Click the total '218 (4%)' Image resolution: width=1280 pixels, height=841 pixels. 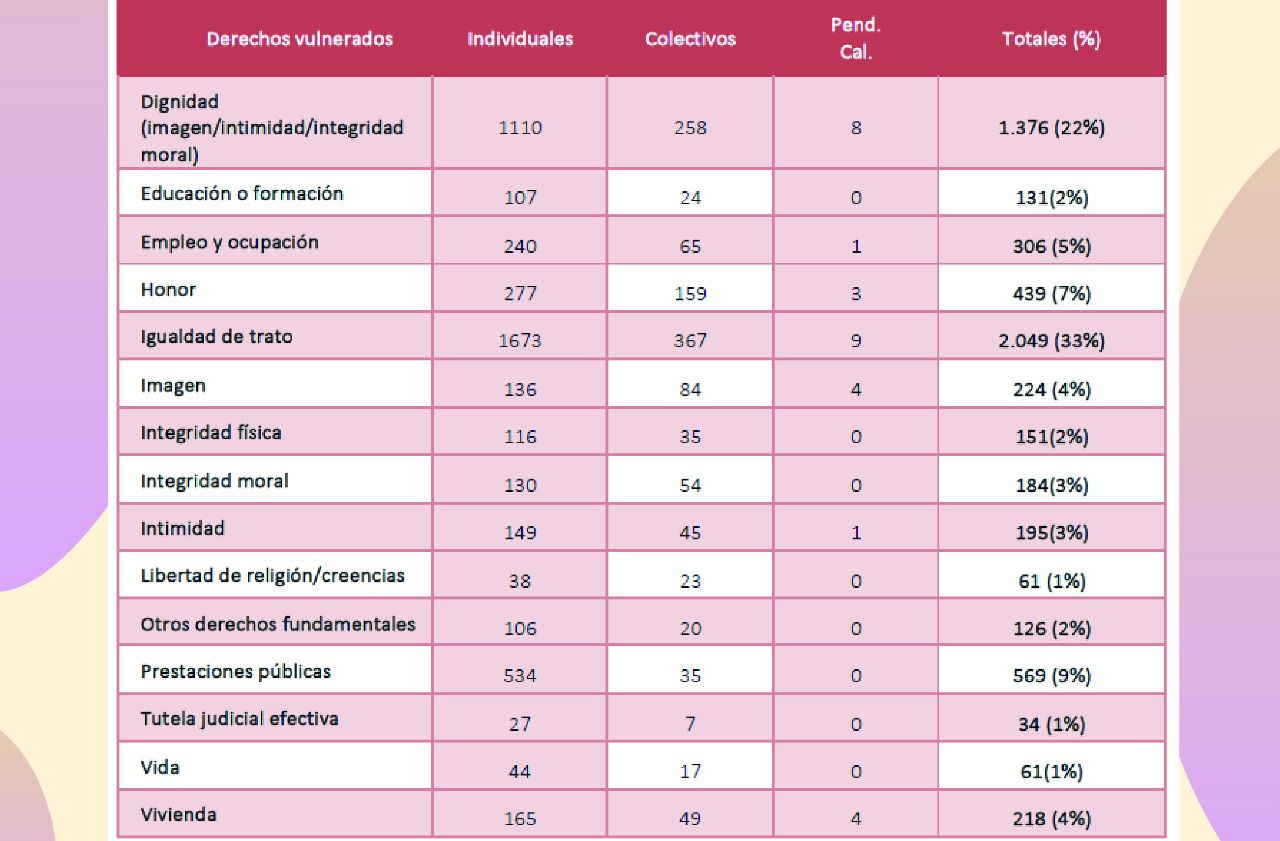point(1051,818)
